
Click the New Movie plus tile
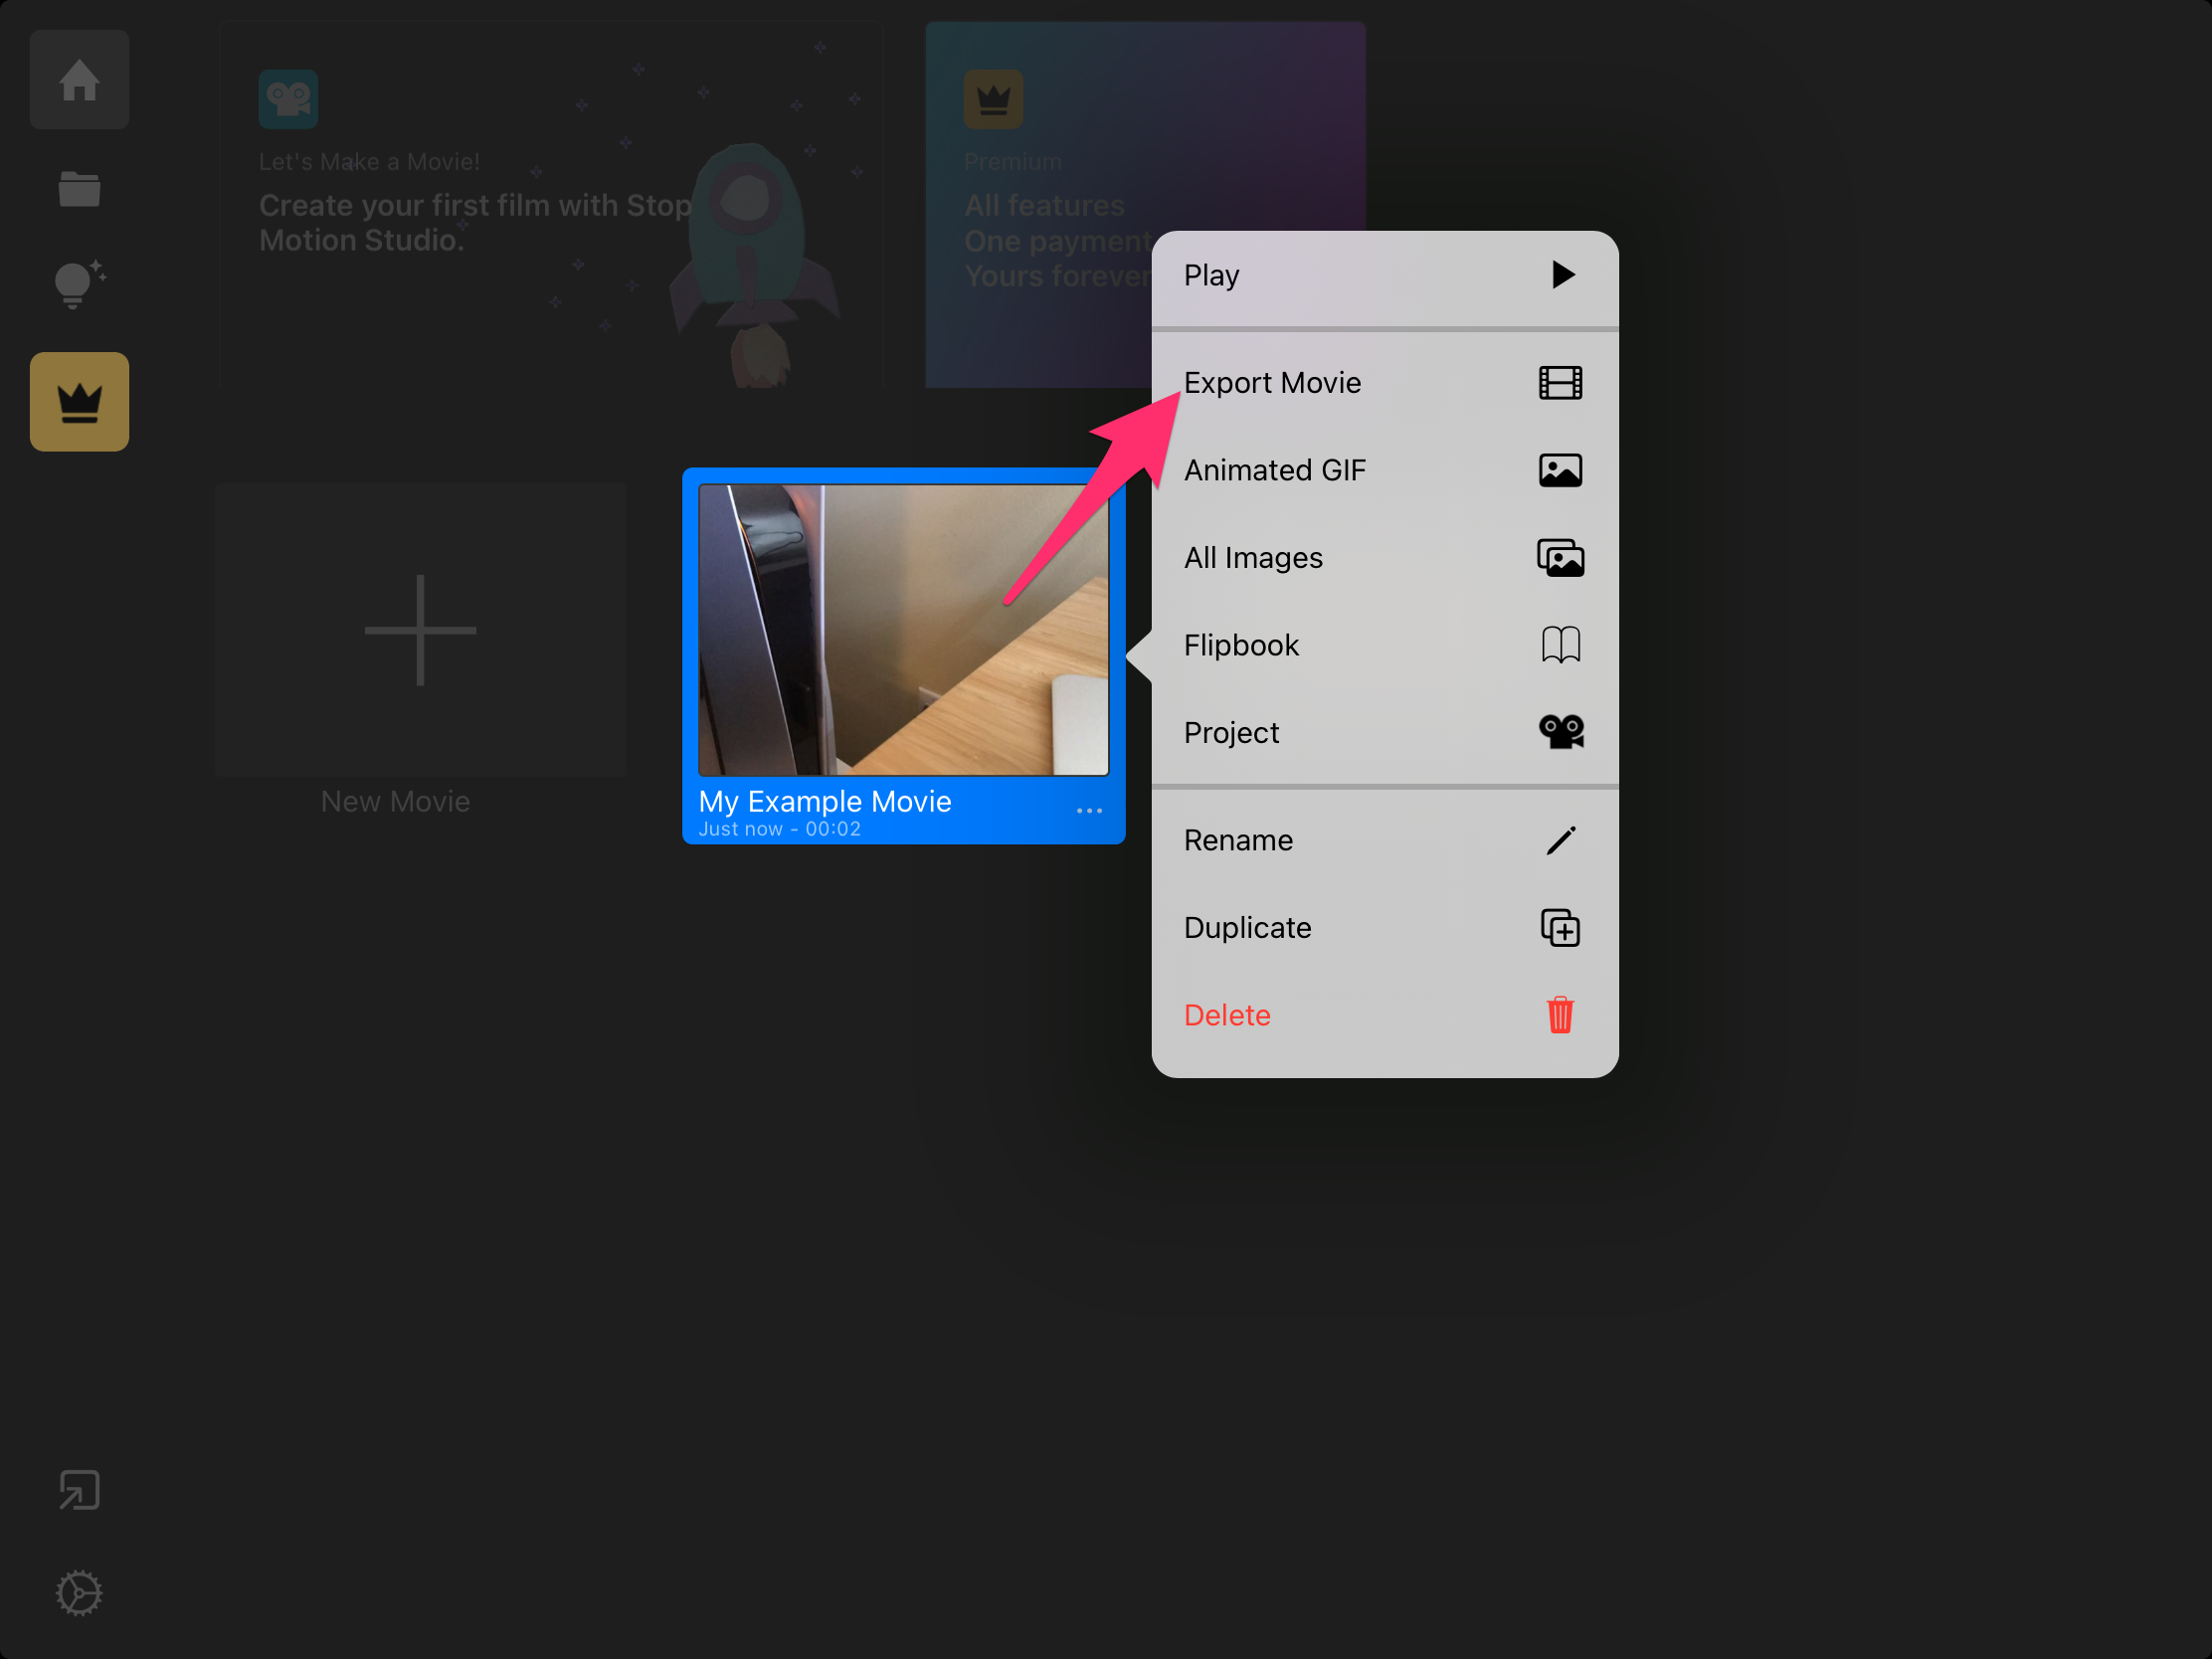(420, 630)
